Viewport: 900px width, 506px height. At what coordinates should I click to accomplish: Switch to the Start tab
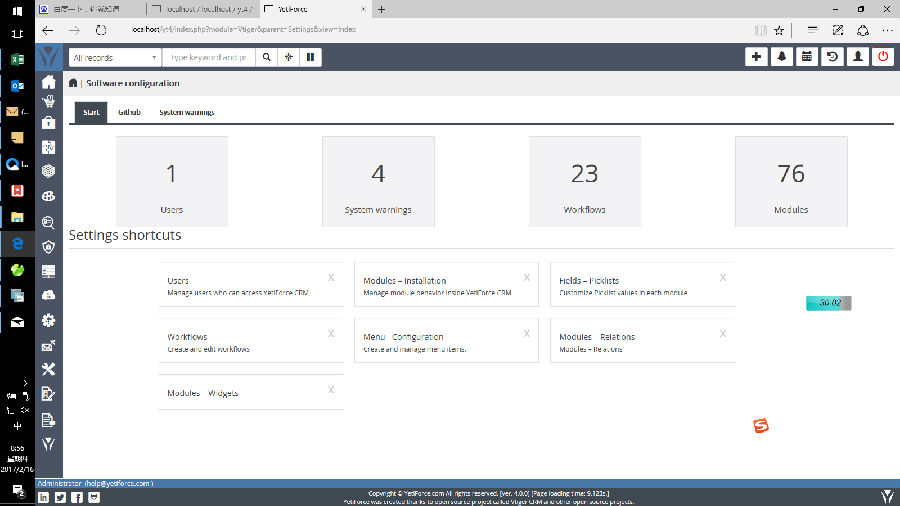[91, 112]
